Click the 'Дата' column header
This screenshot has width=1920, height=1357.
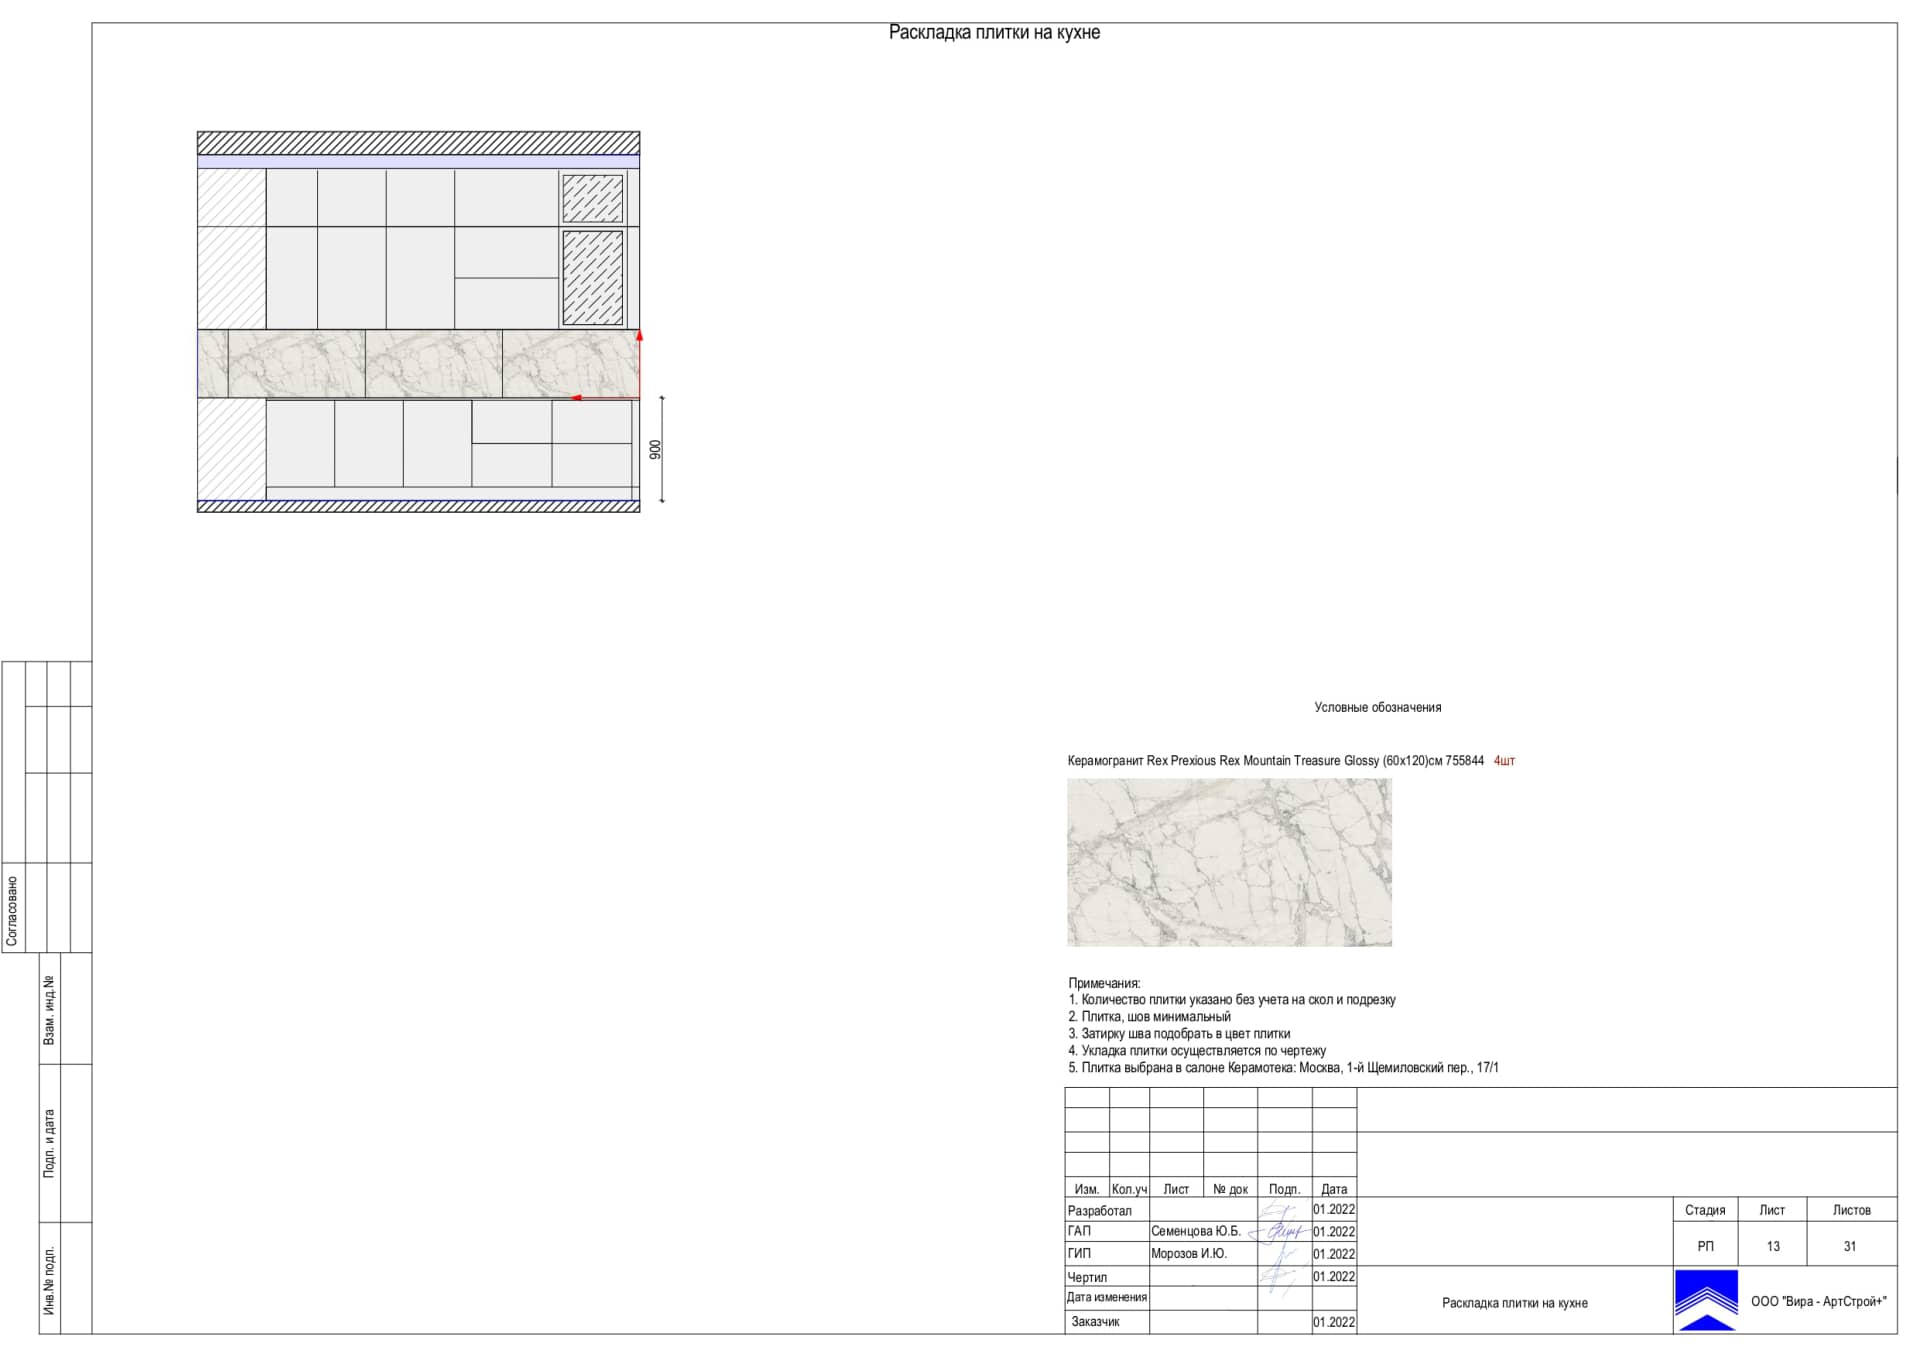[x=1334, y=1190]
